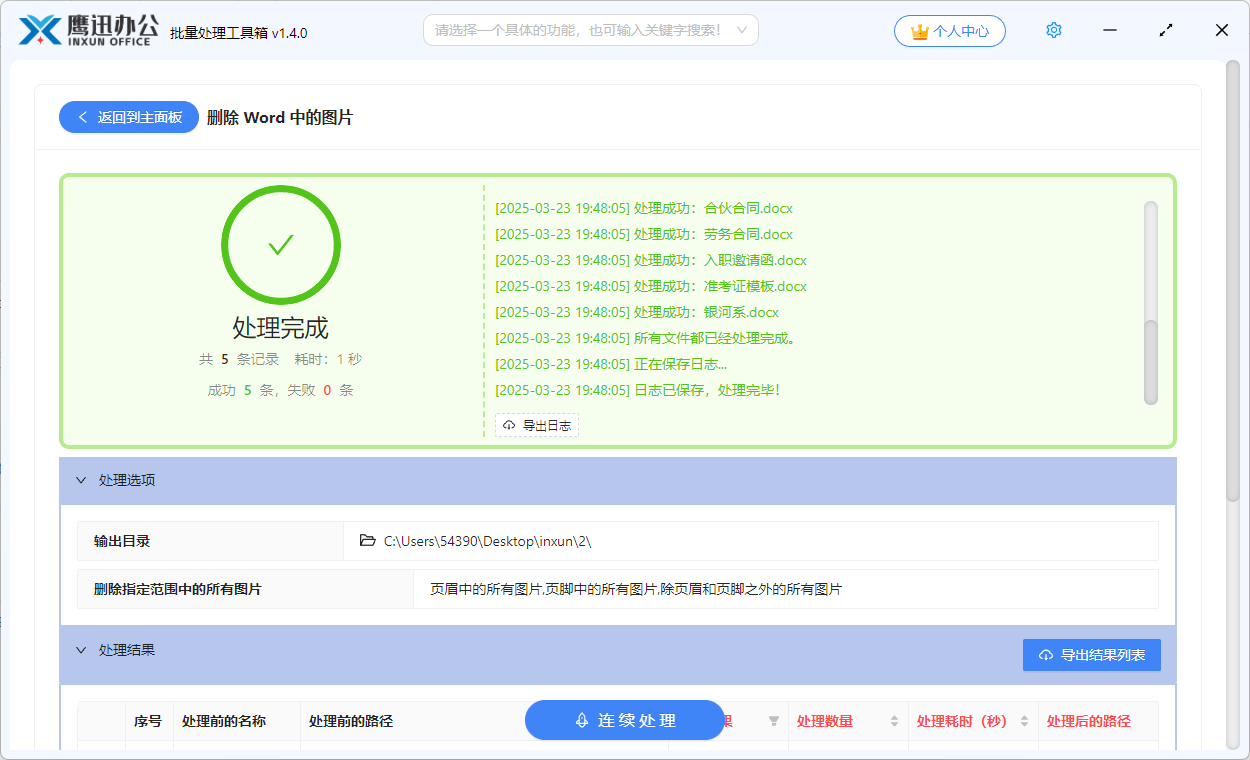Click log line 准考证模板.docx
The width and height of the screenshot is (1250, 760).
coord(651,286)
